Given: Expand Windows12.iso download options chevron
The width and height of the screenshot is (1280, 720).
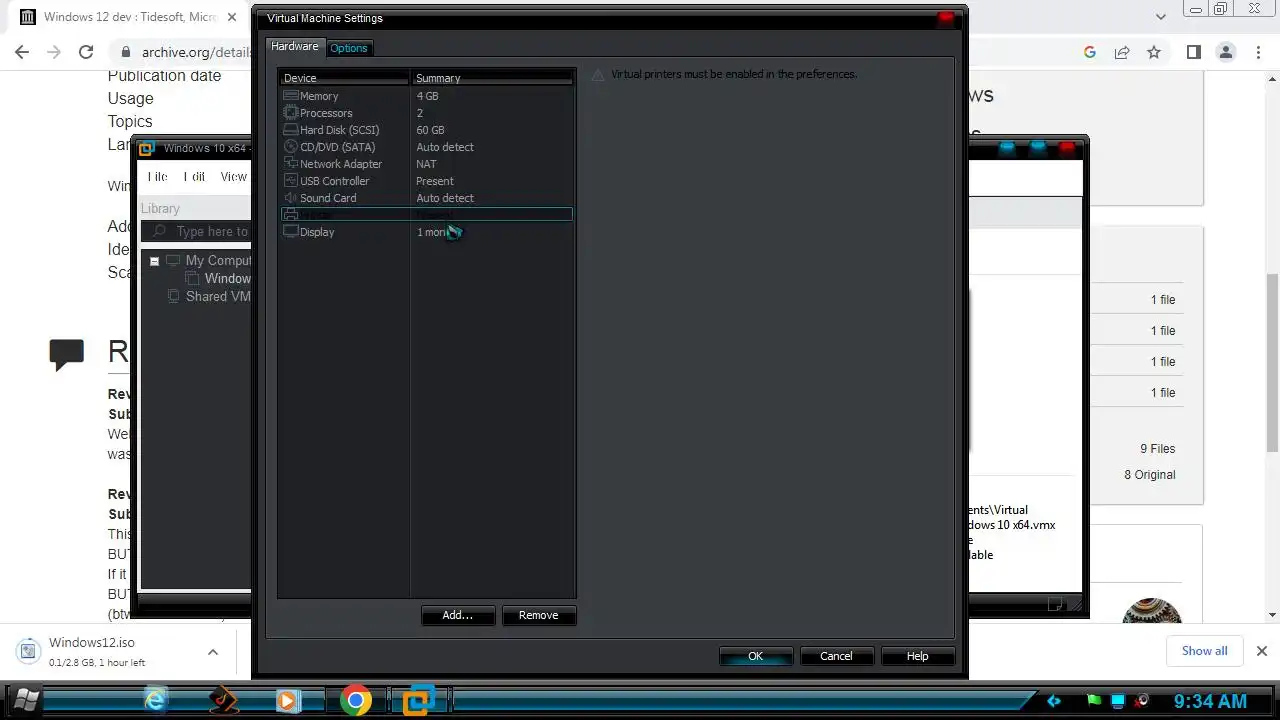Looking at the screenshot, I should [x=212, y=652].
